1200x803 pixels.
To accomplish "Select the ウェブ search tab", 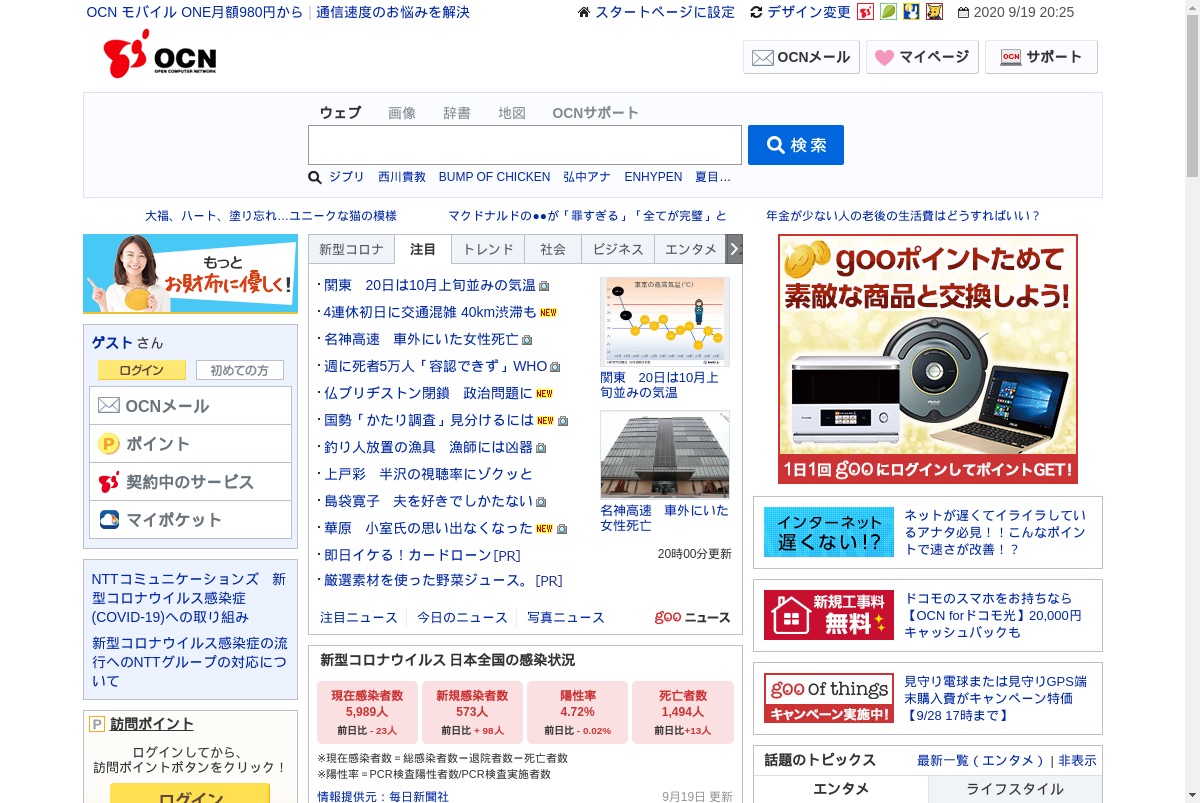I will coord(340,113).
